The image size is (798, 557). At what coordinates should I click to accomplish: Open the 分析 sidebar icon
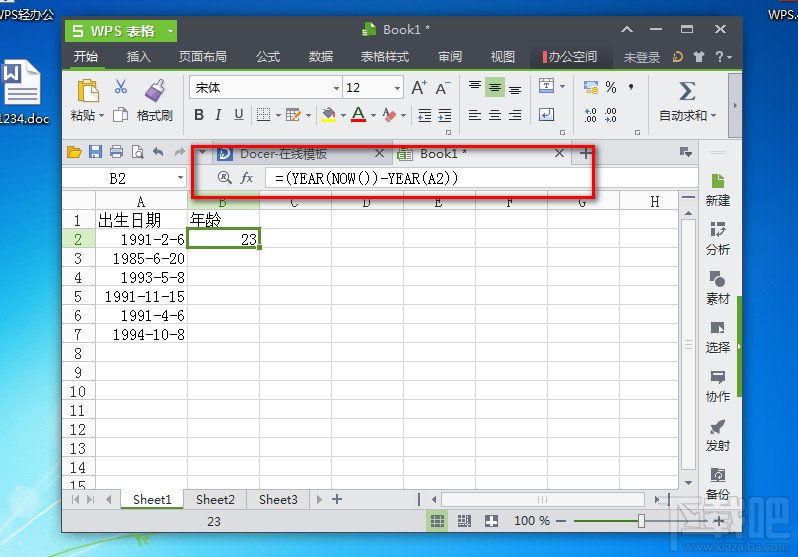click(x=717, y=237)
